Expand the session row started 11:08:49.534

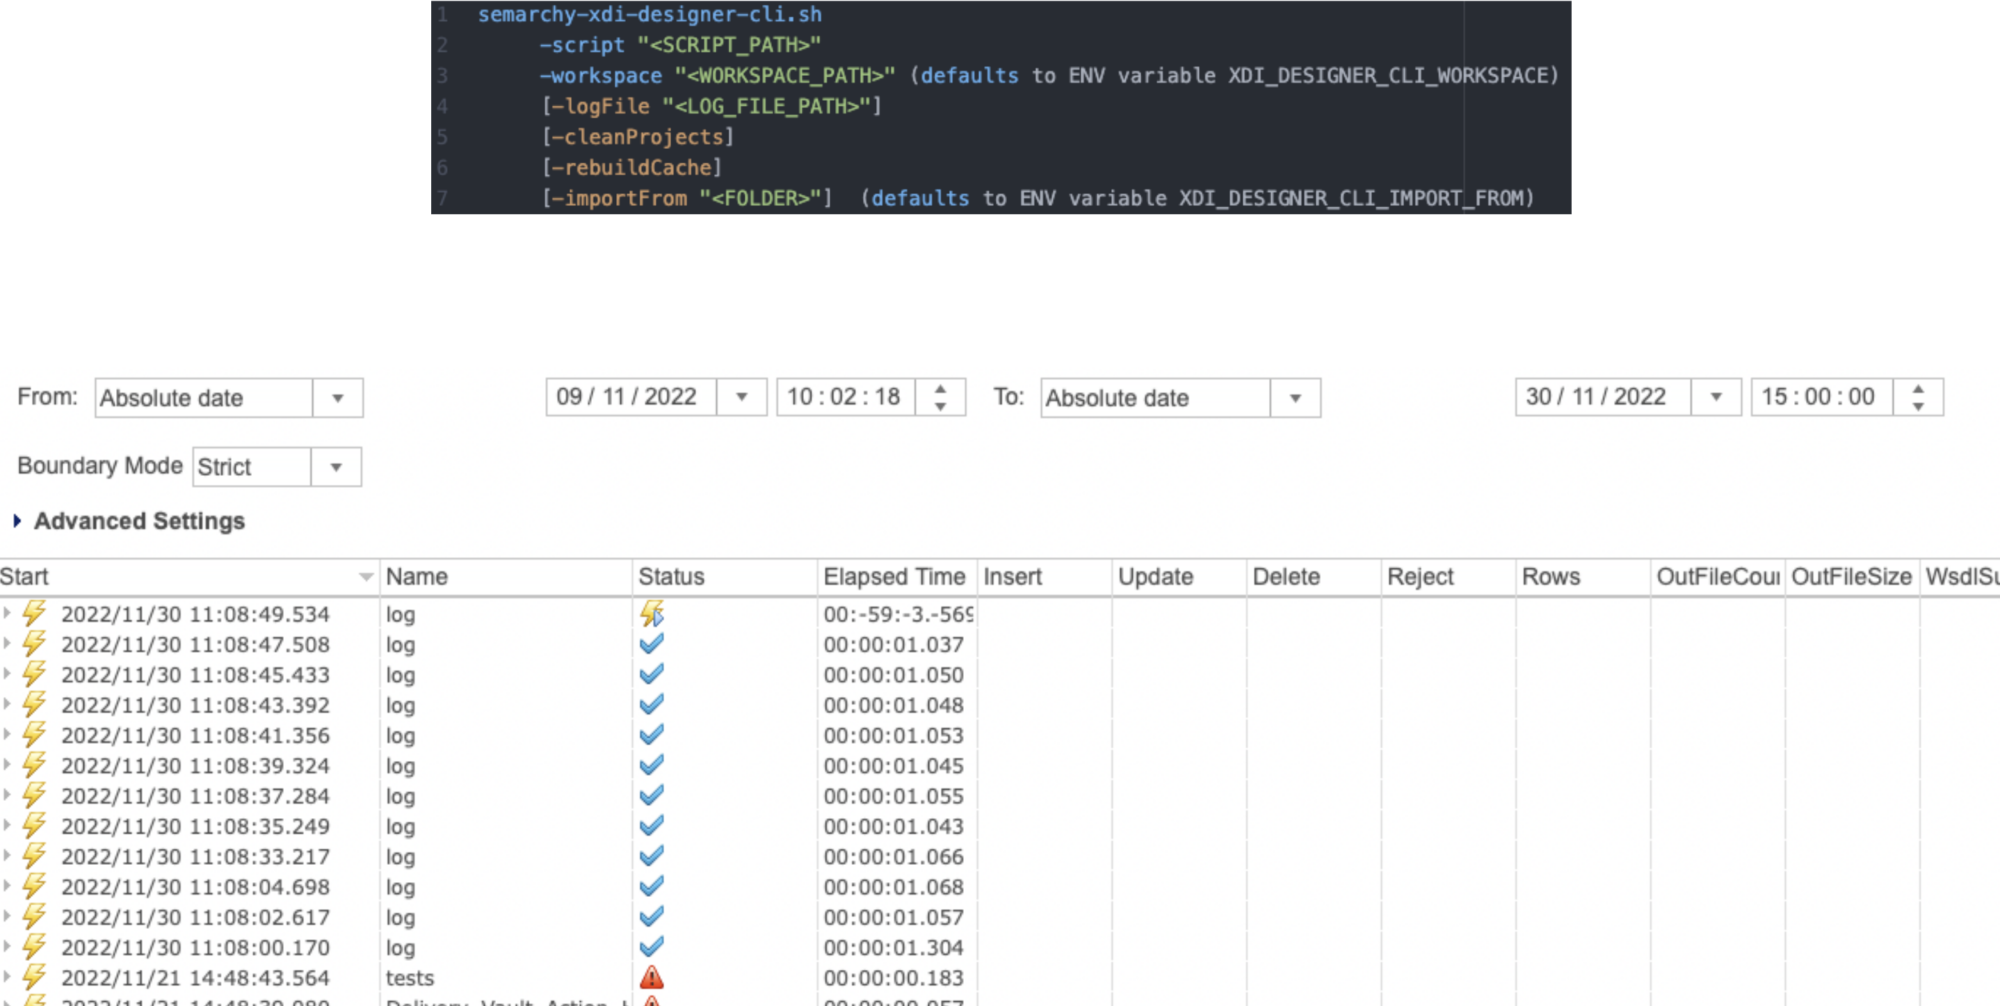coord(8,613)
